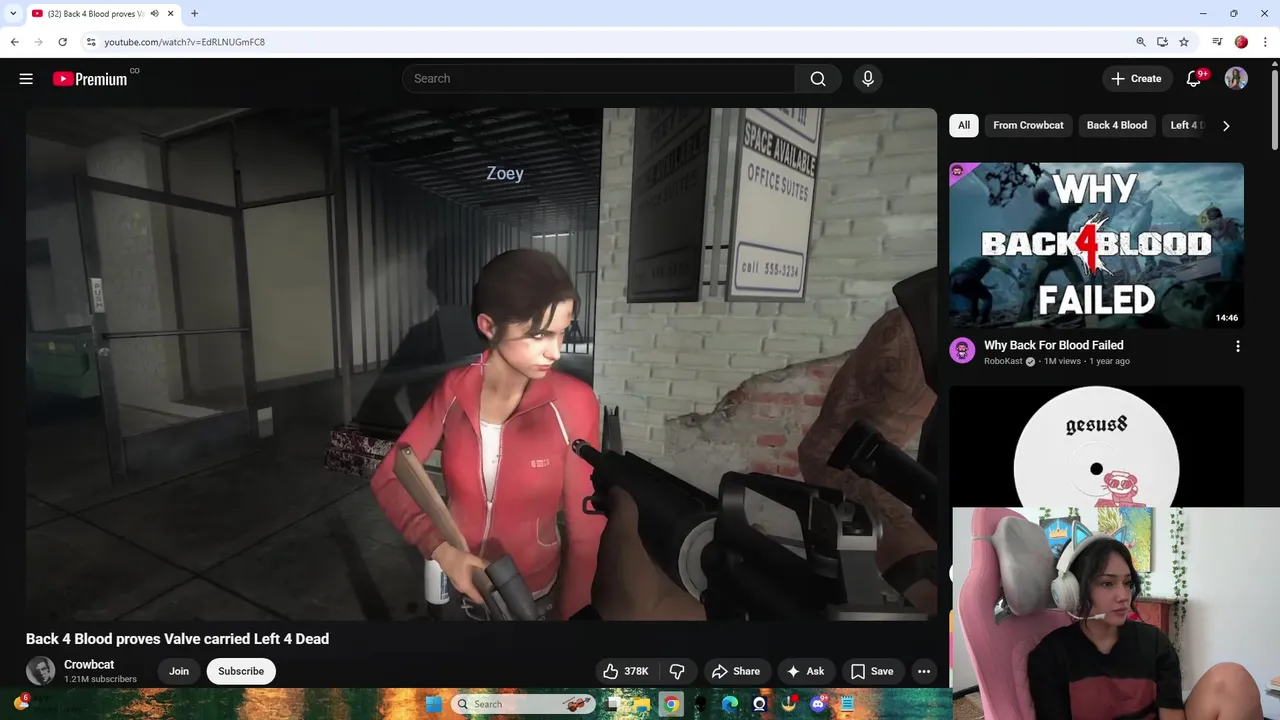
Task: Type in the YouTube search field
Action: point(600,79)
